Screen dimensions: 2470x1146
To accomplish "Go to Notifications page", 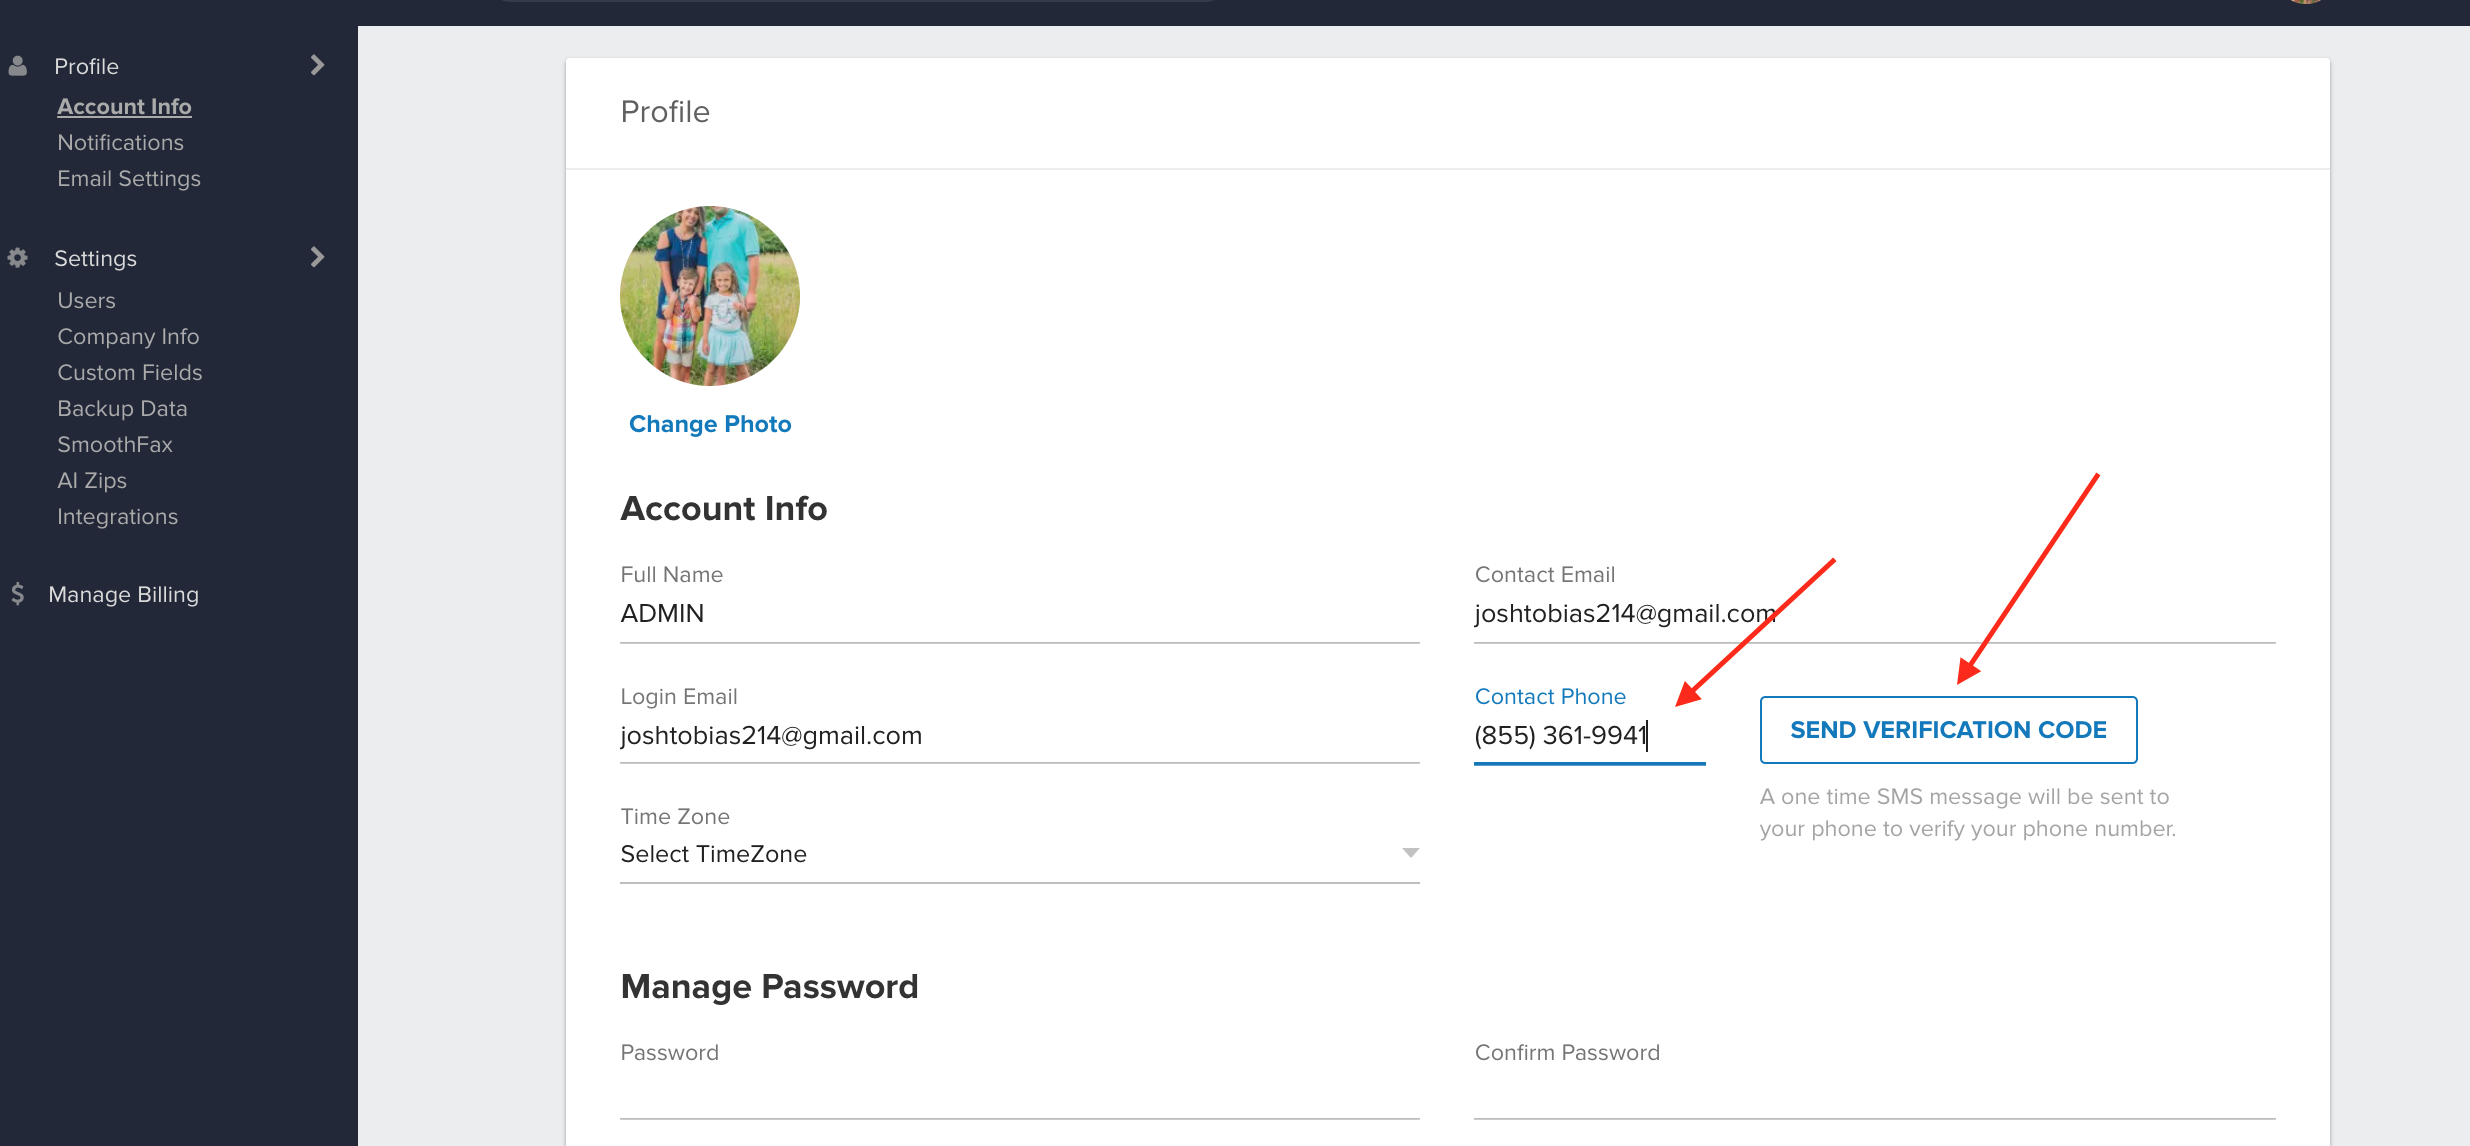I will pos(120,142).
